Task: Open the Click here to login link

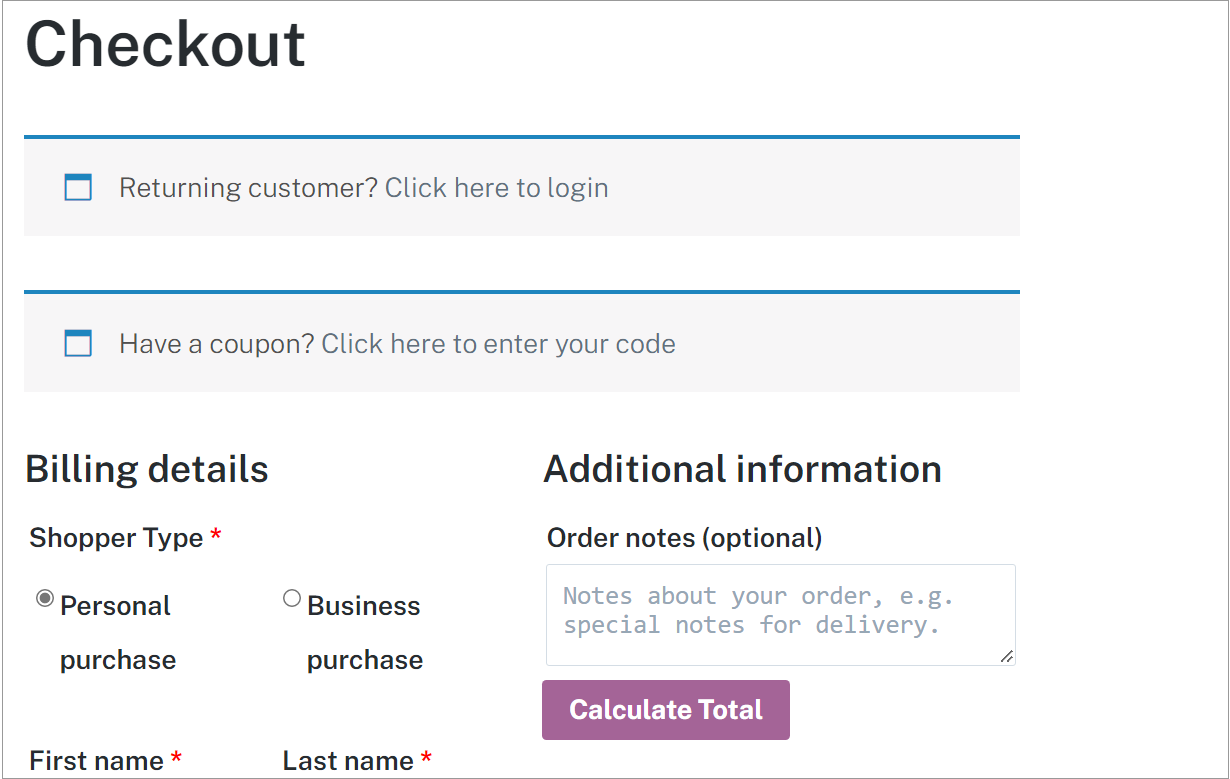Action: click(x=496, y=188)
